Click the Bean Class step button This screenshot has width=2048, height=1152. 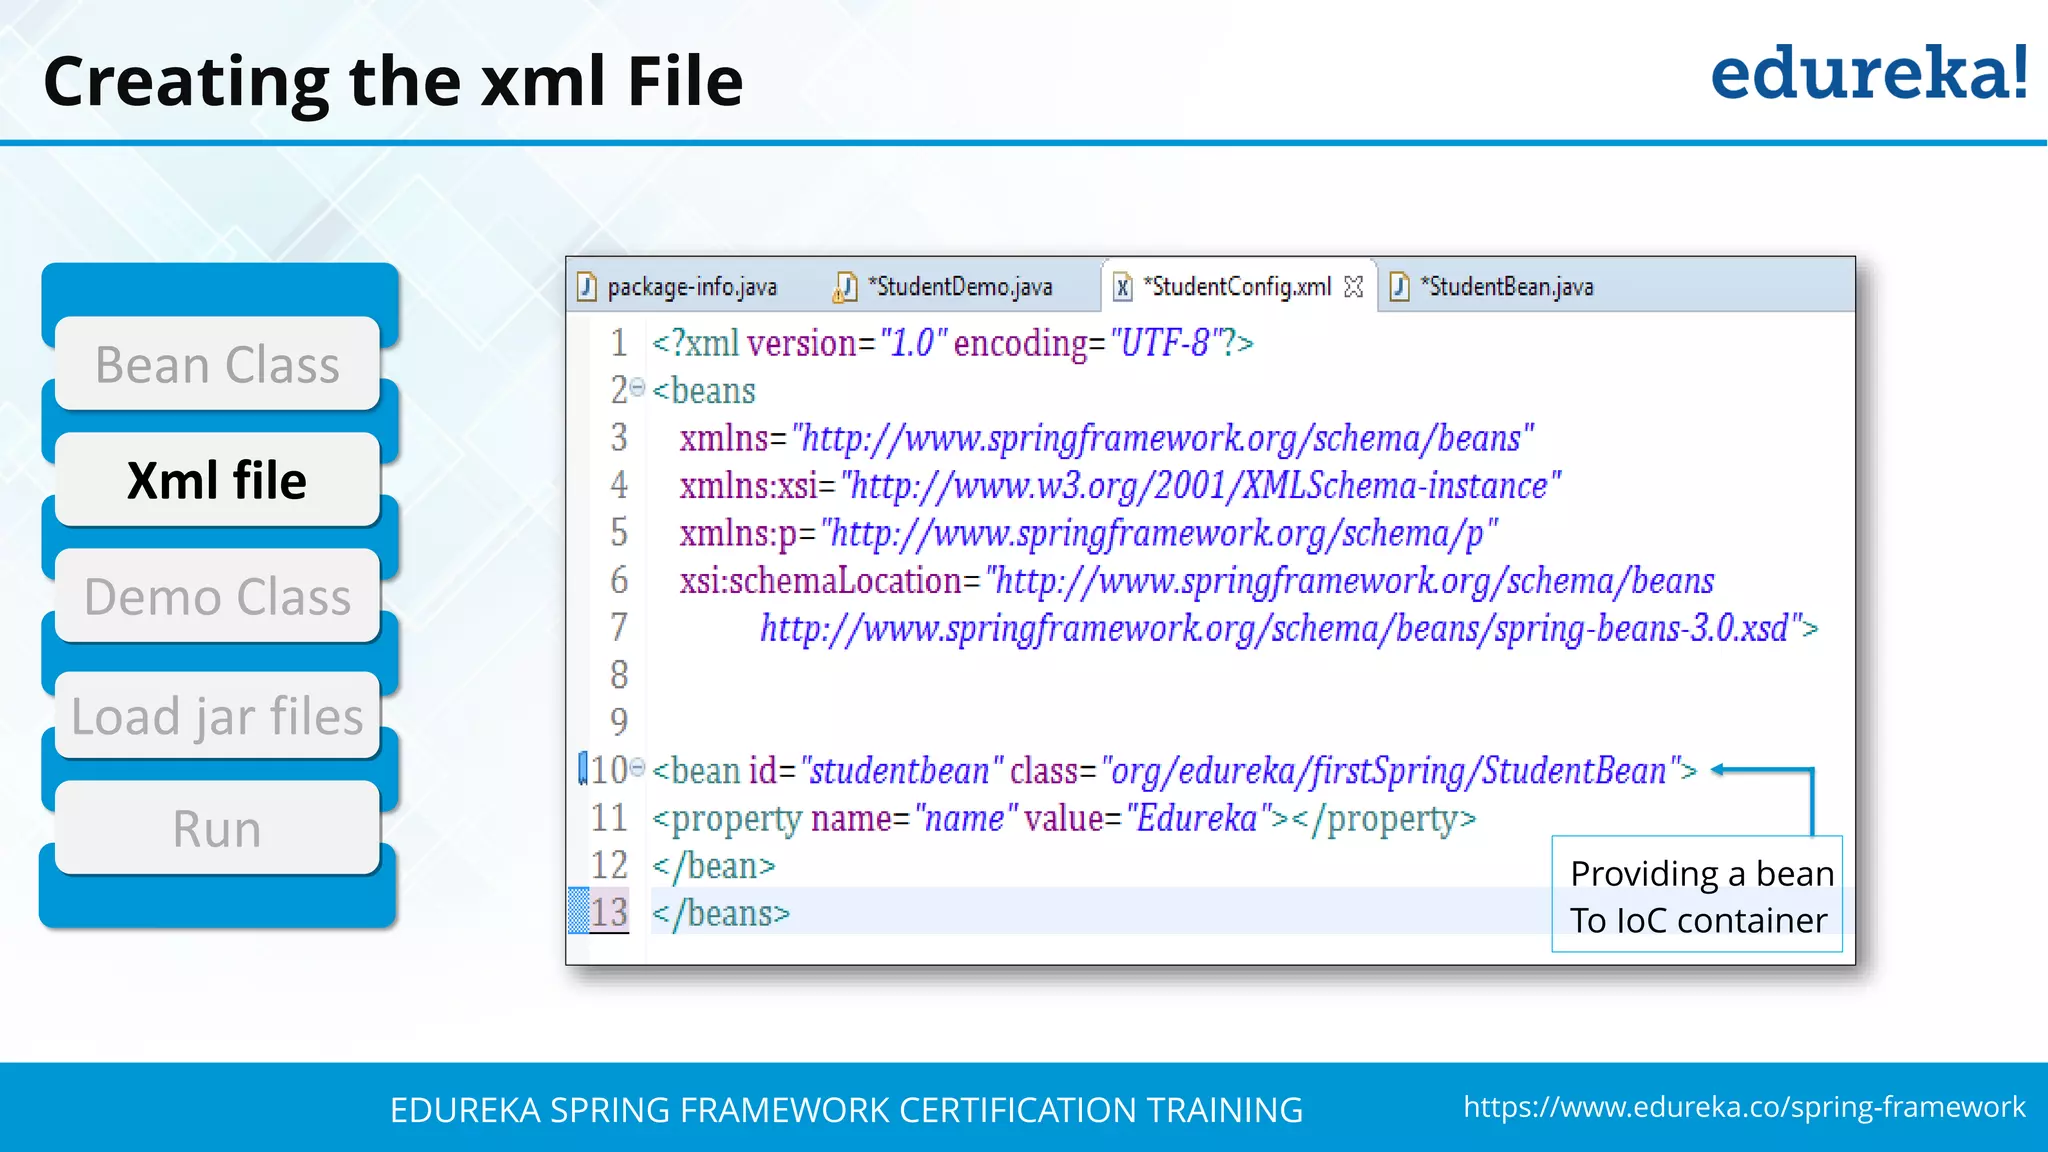tap(217, 364)
